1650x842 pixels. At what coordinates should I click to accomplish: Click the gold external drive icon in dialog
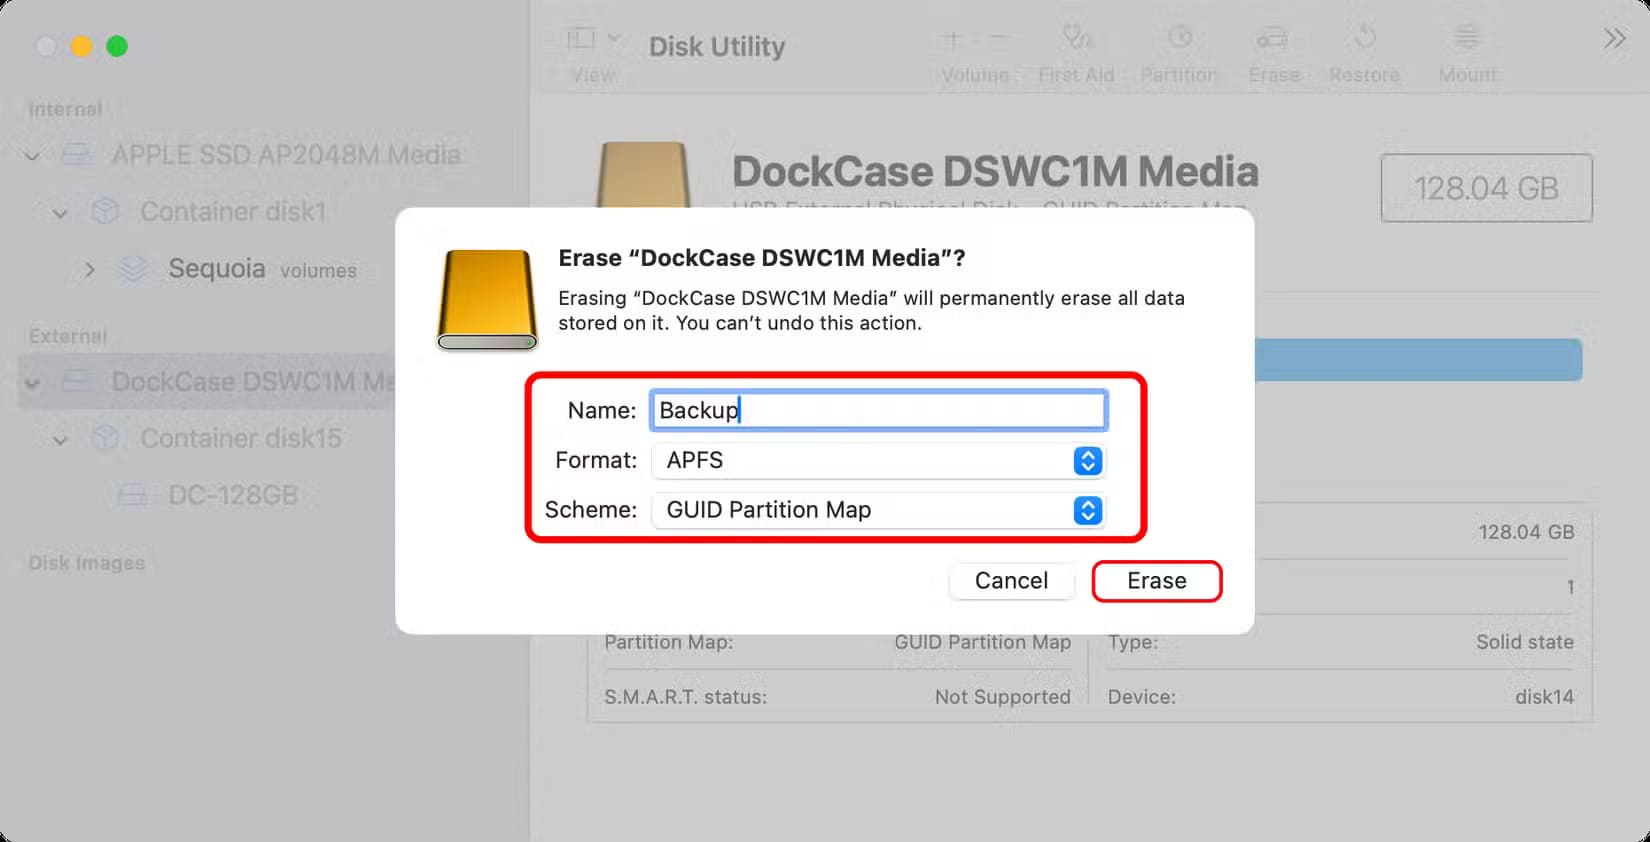[487, 300]
